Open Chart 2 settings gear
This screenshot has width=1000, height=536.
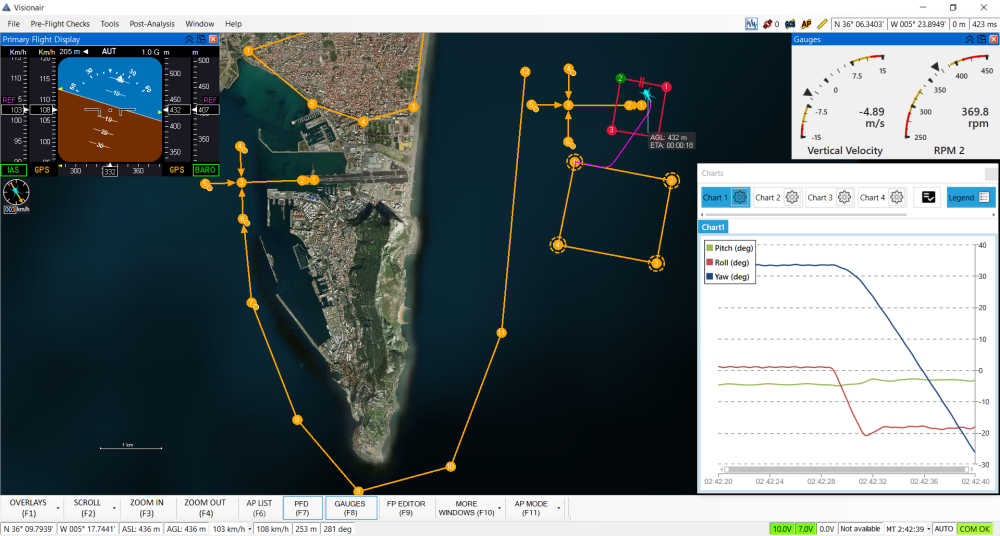pos(792,198)
